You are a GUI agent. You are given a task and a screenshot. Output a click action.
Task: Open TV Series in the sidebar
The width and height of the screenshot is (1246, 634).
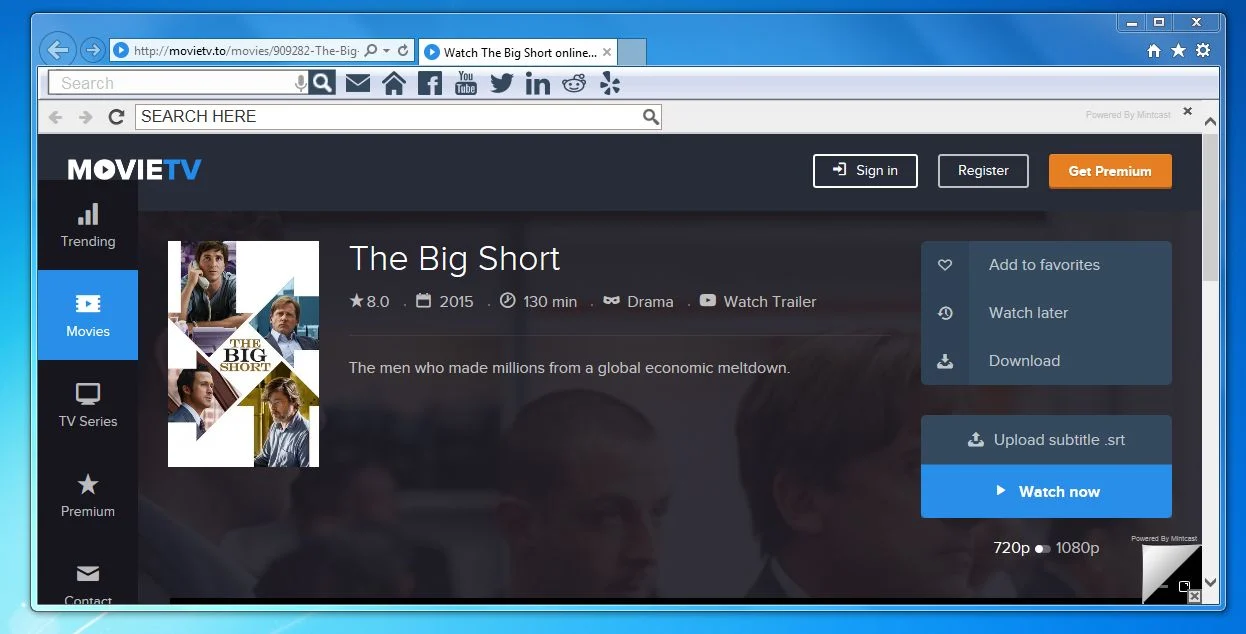click(x=88, y=405)
